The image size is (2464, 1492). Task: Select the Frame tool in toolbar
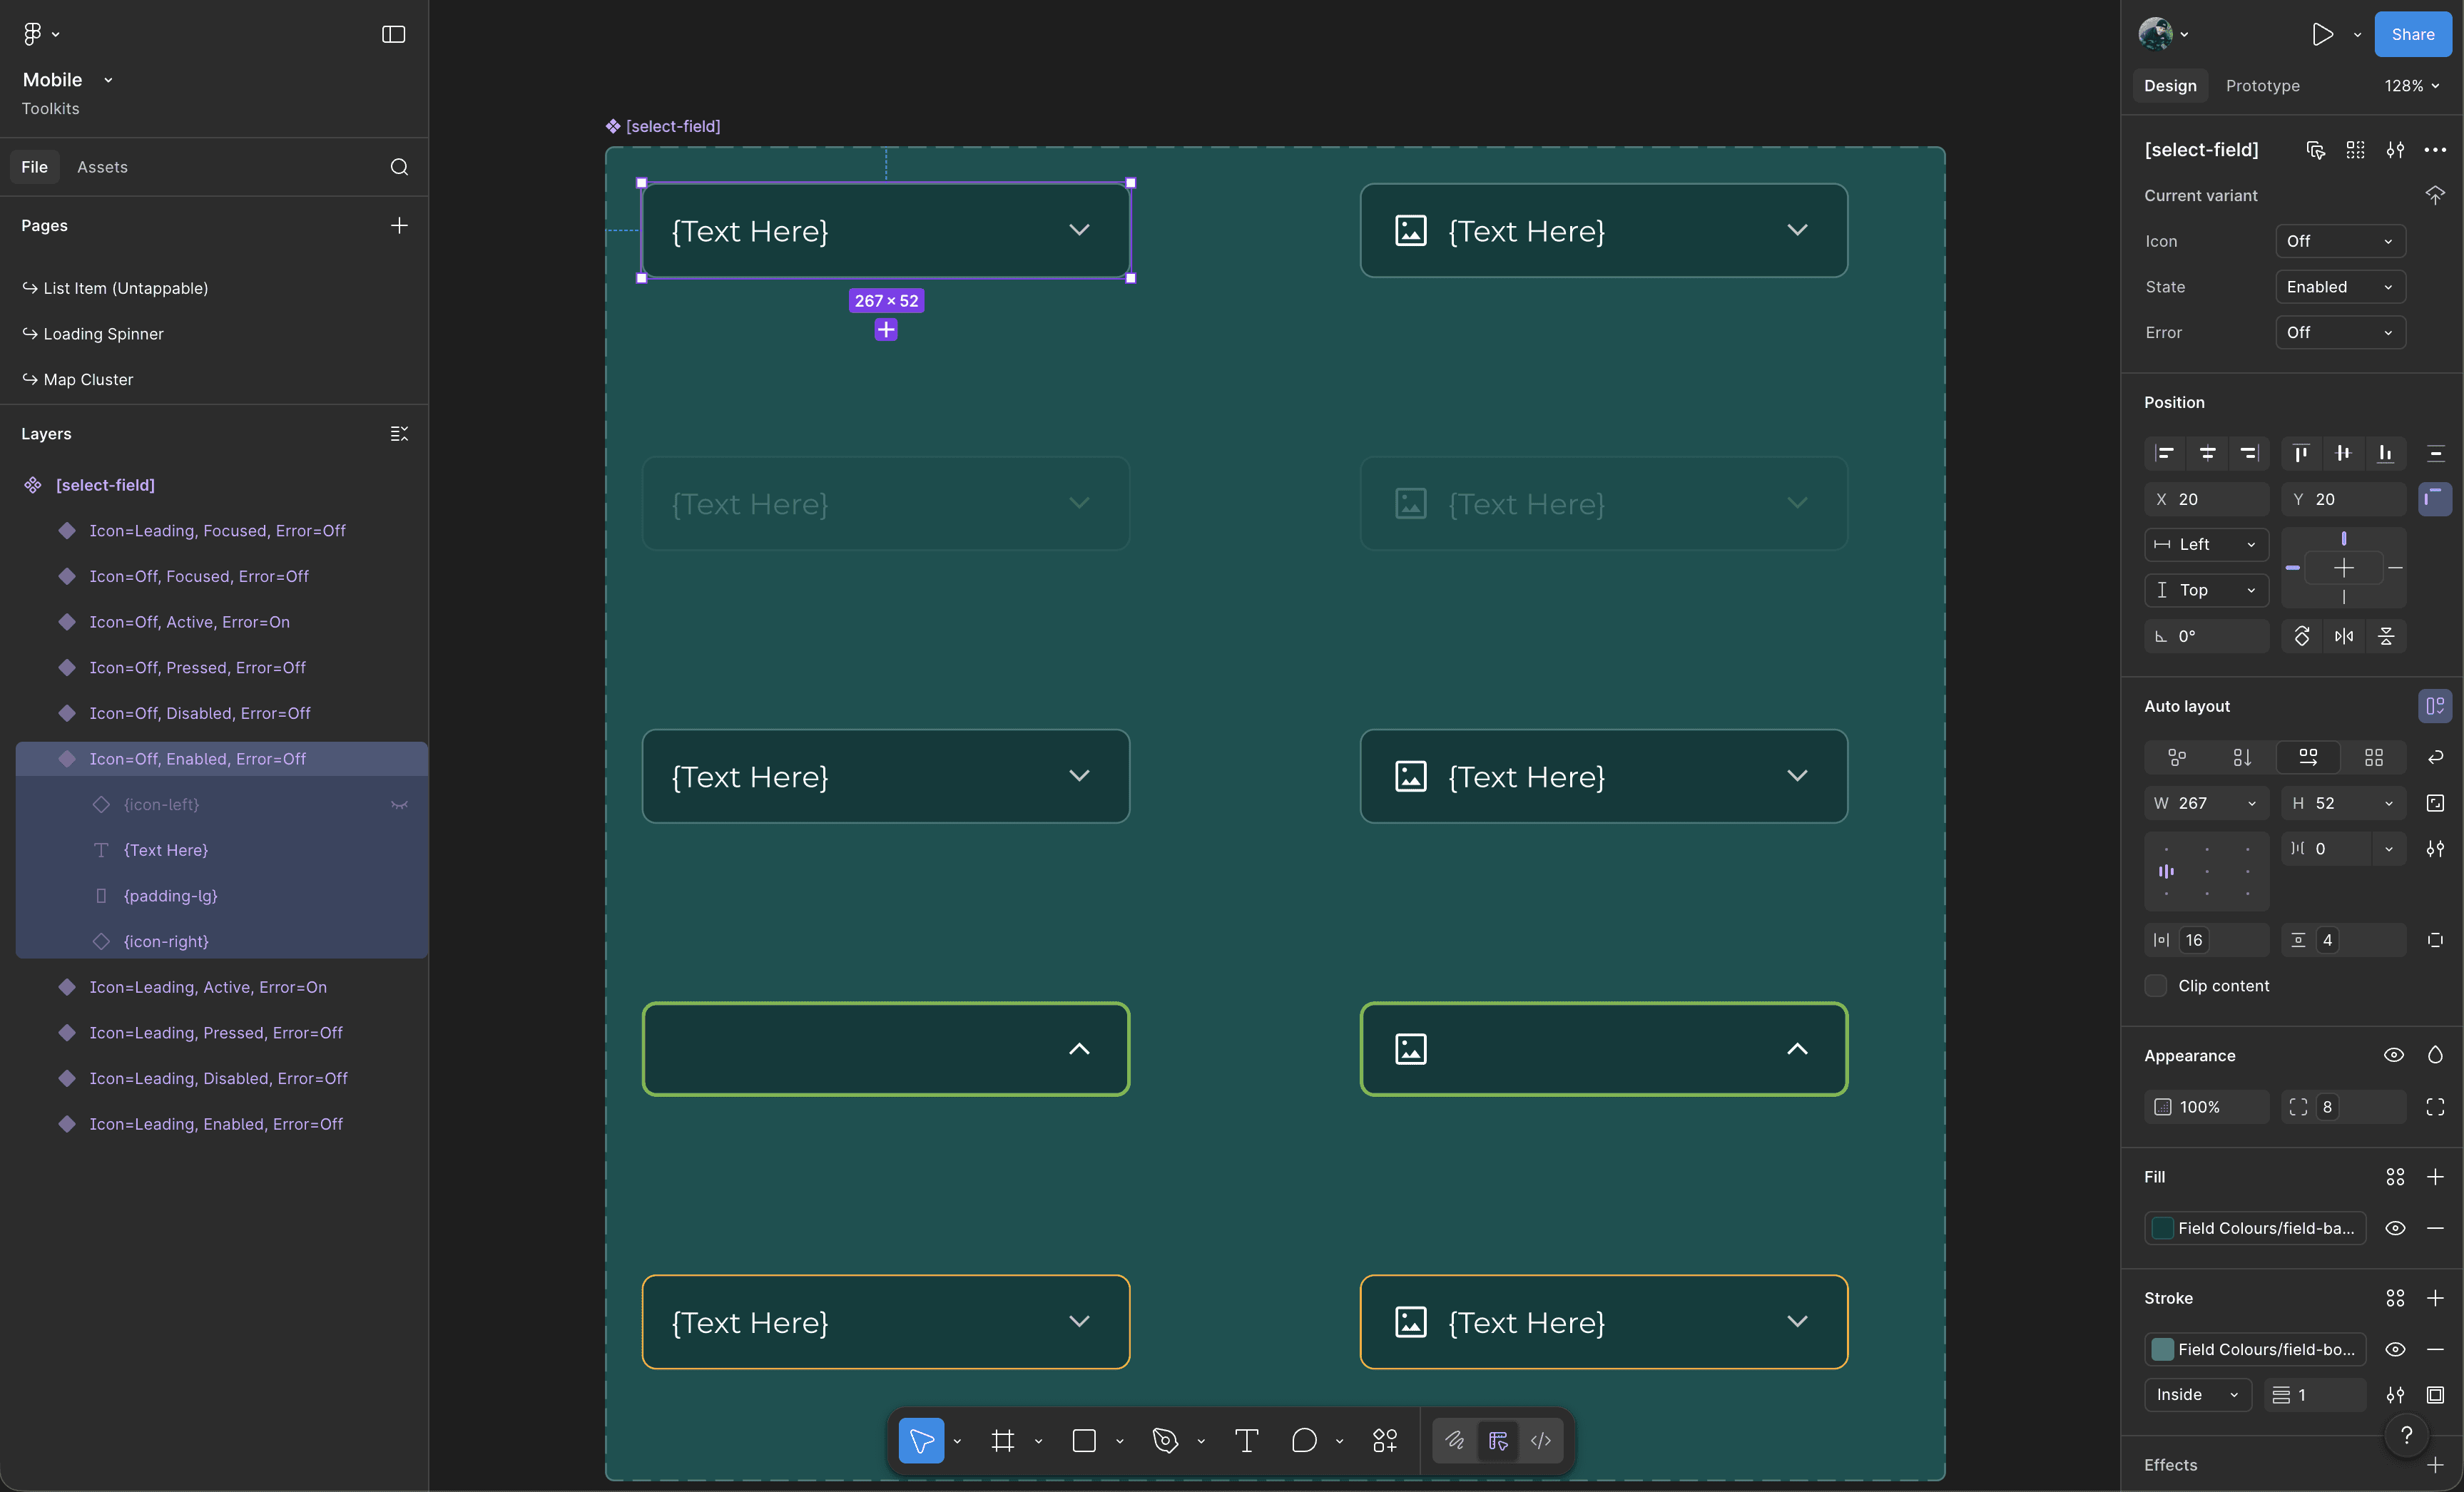point(1002,1441)
